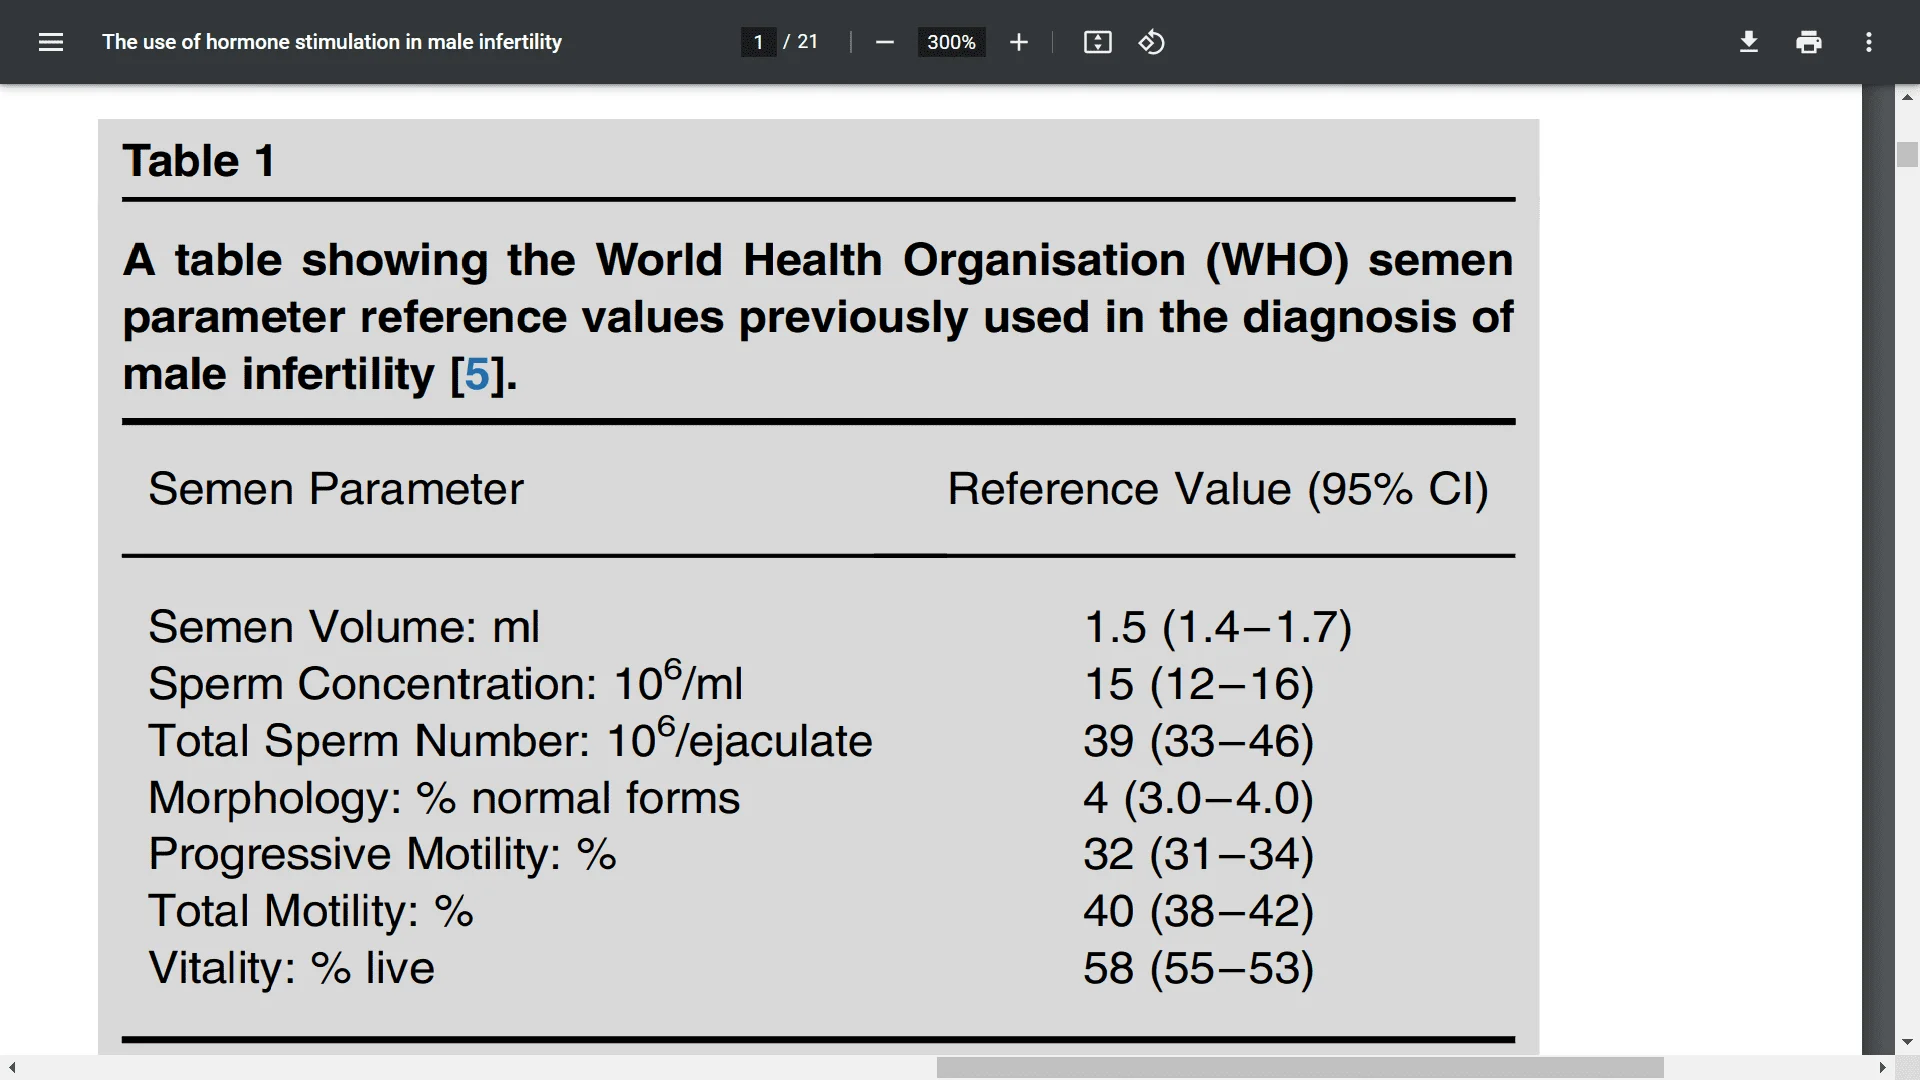Screen dimensions: 1920x1080
Task: Click the horizontal scrollbar left arrow
Action: point(12,1068)
